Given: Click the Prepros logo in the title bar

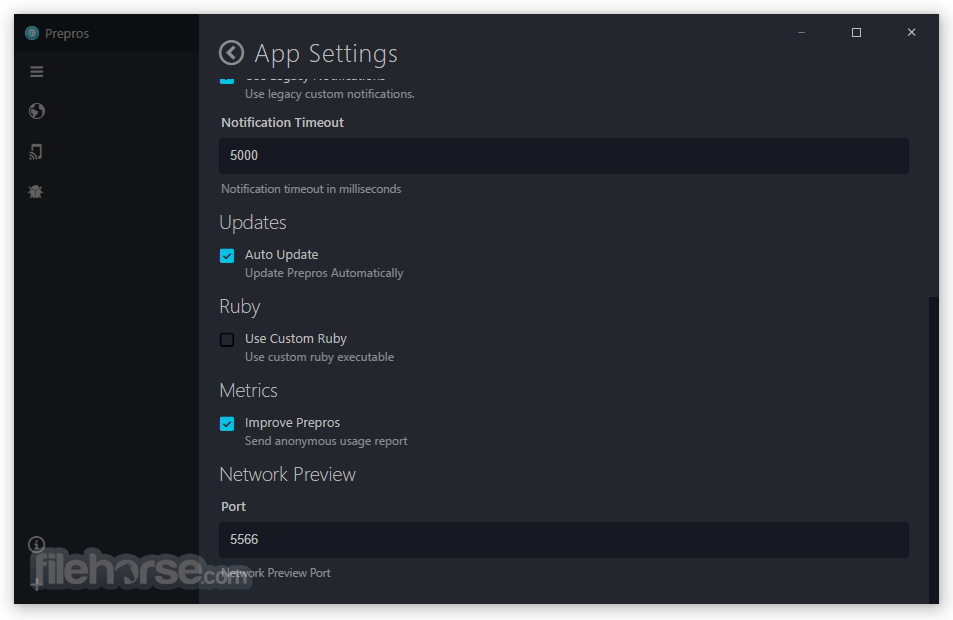Looking at the screenshot, I should click(32, 33).
